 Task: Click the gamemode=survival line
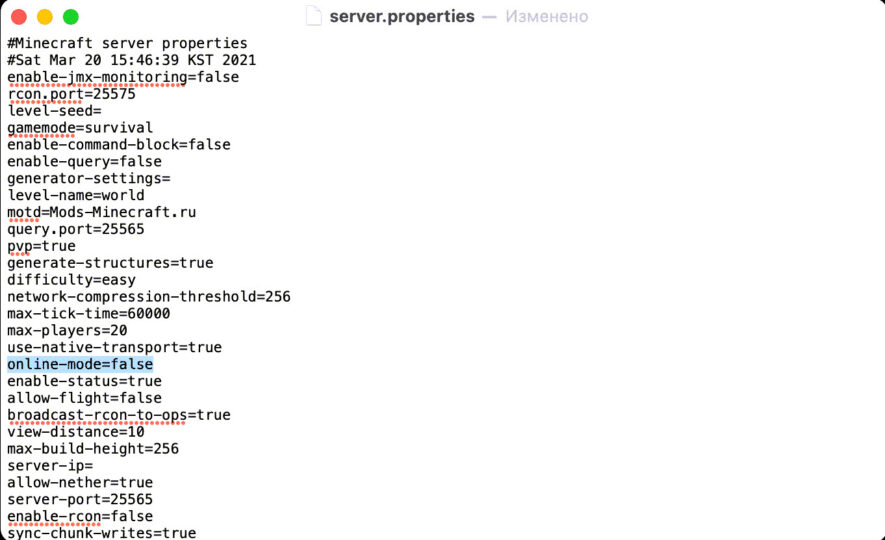coord(80,128)
